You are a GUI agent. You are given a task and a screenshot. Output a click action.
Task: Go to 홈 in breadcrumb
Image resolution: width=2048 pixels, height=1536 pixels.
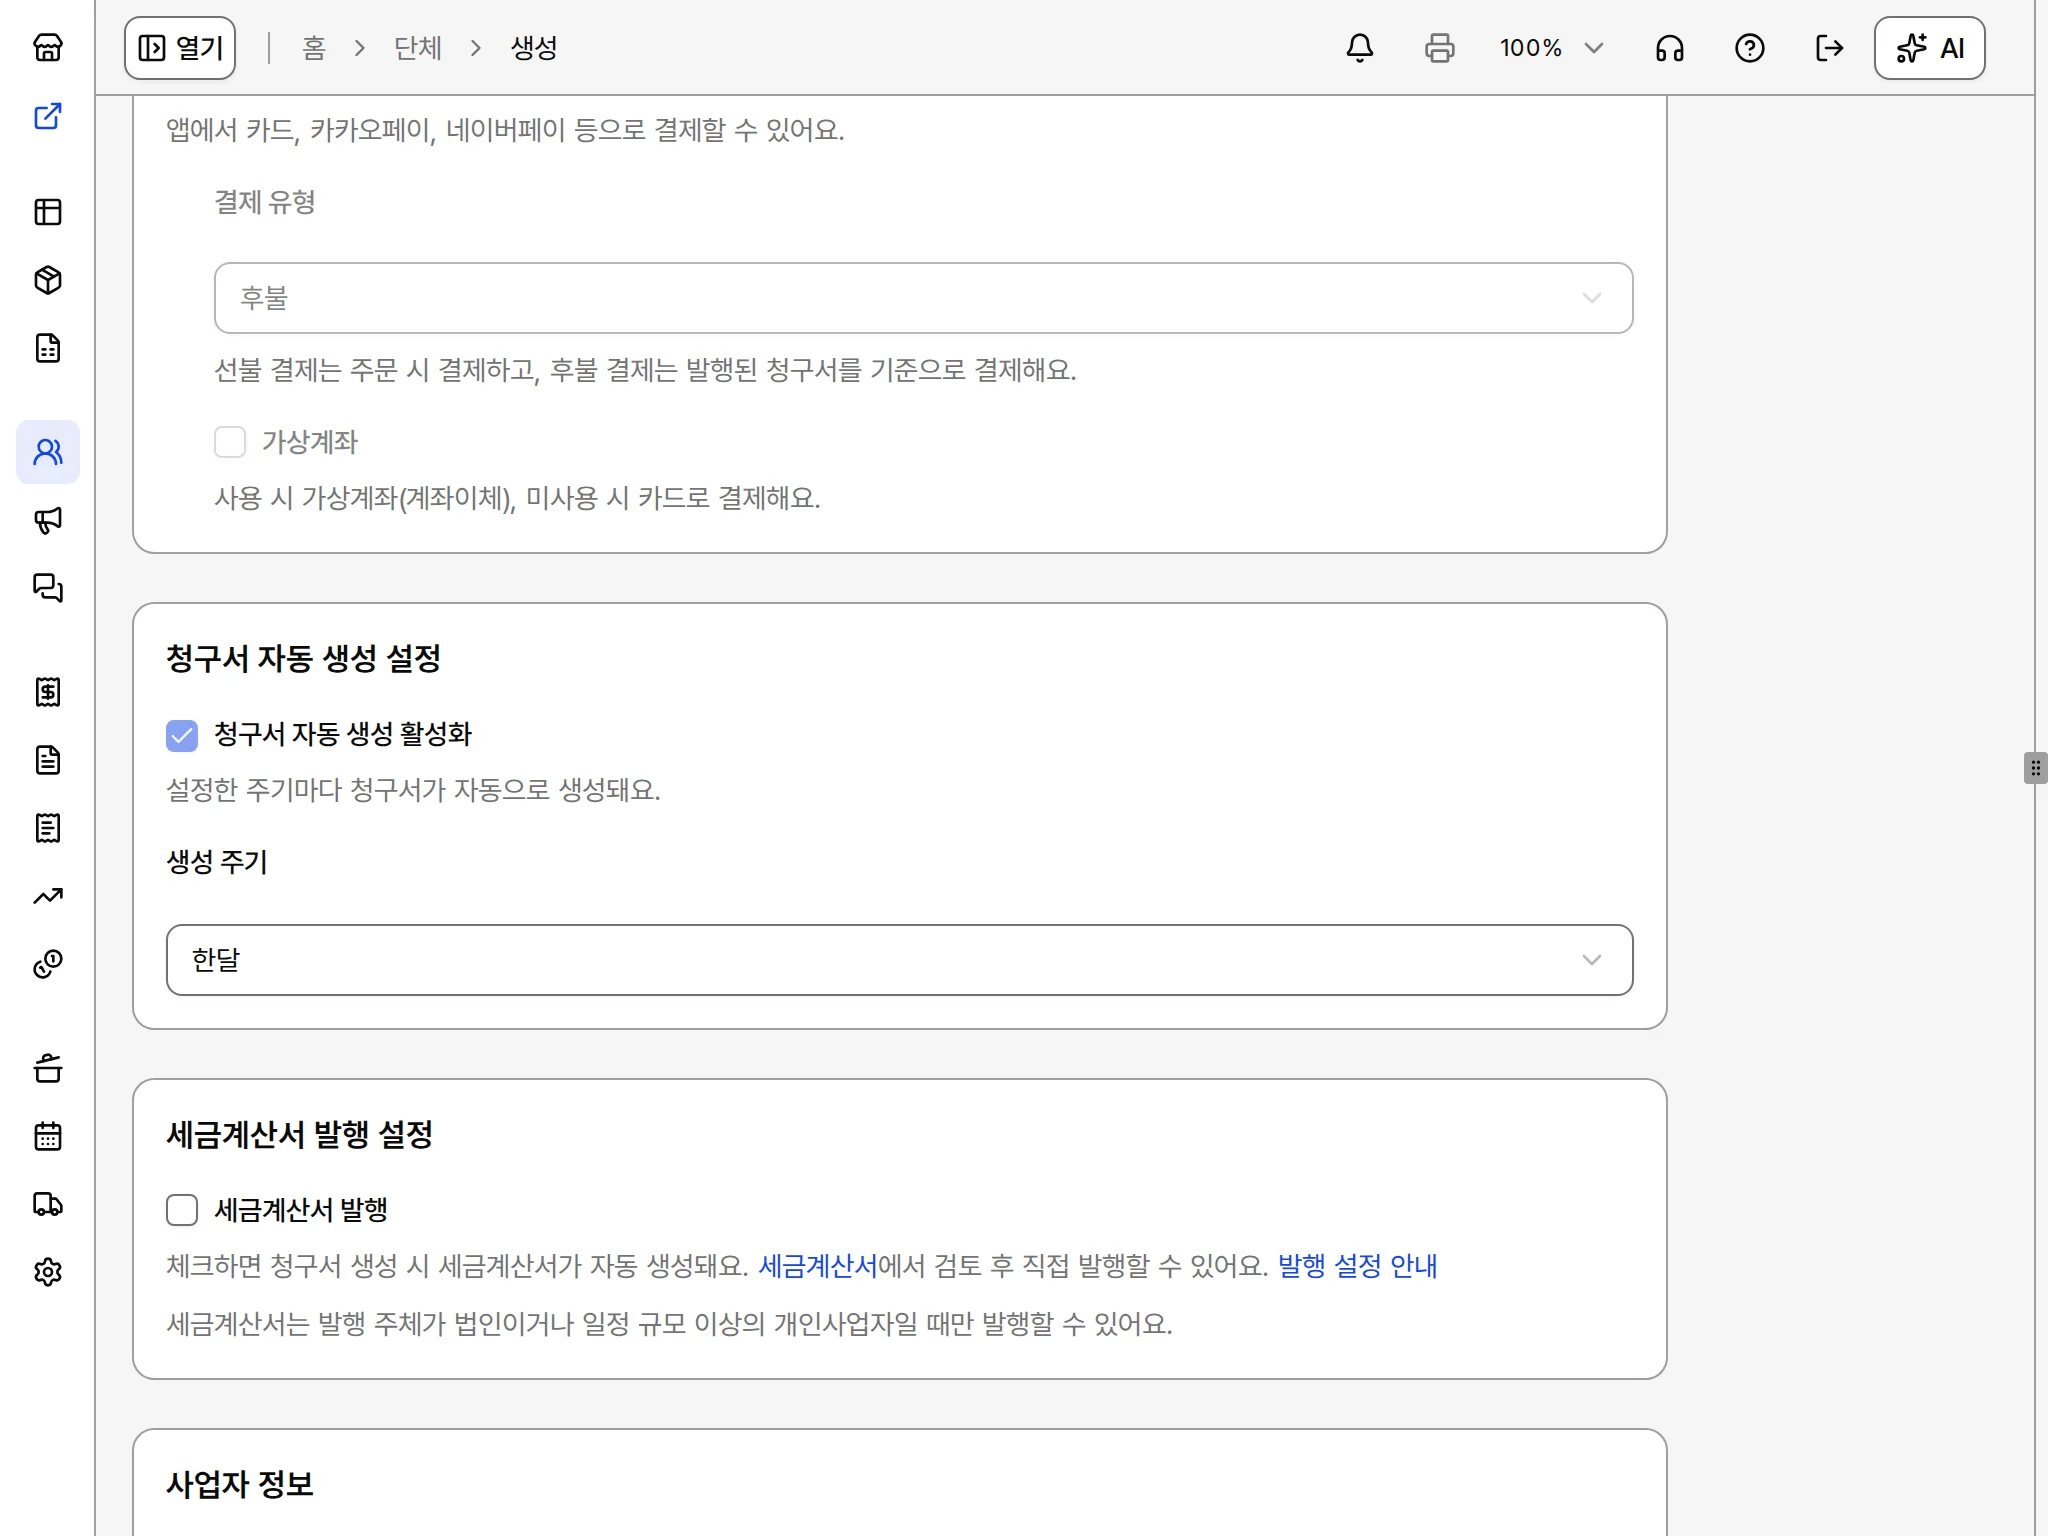tap(314, 48)
